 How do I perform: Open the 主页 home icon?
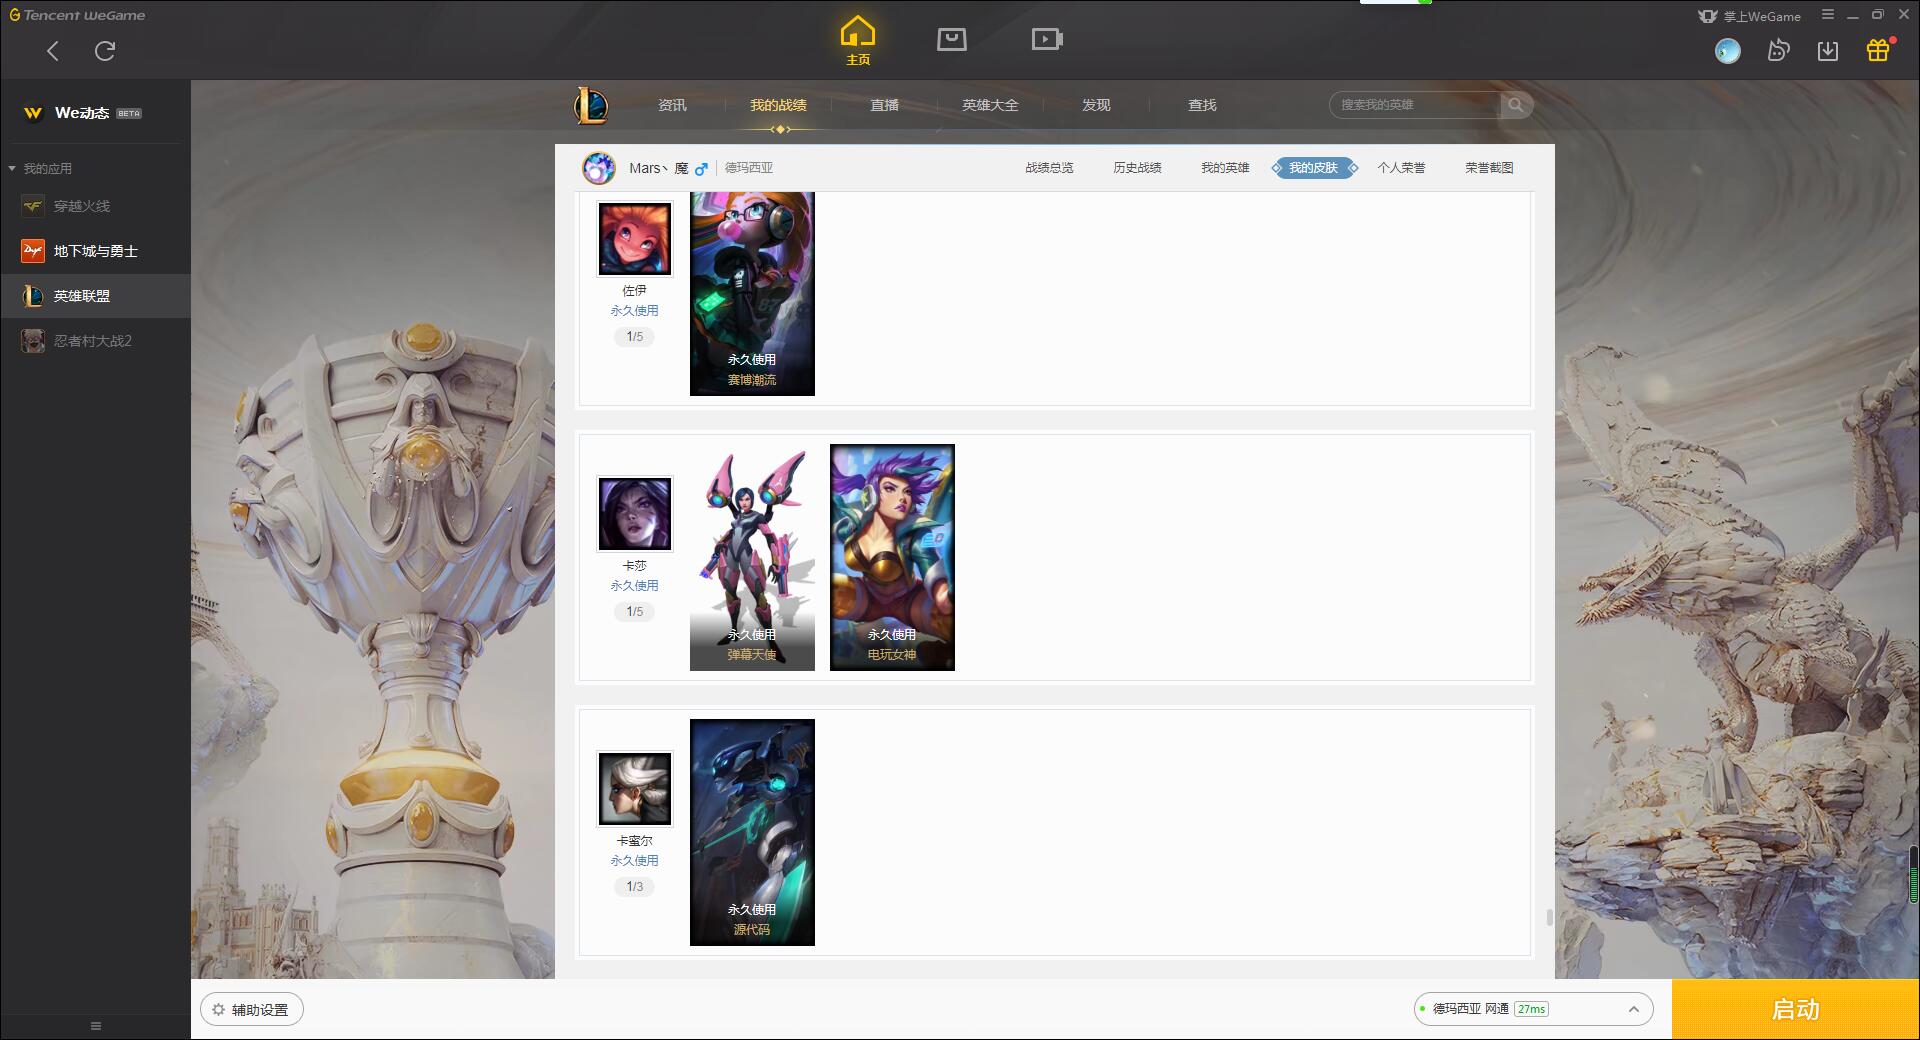pos(858,41)
